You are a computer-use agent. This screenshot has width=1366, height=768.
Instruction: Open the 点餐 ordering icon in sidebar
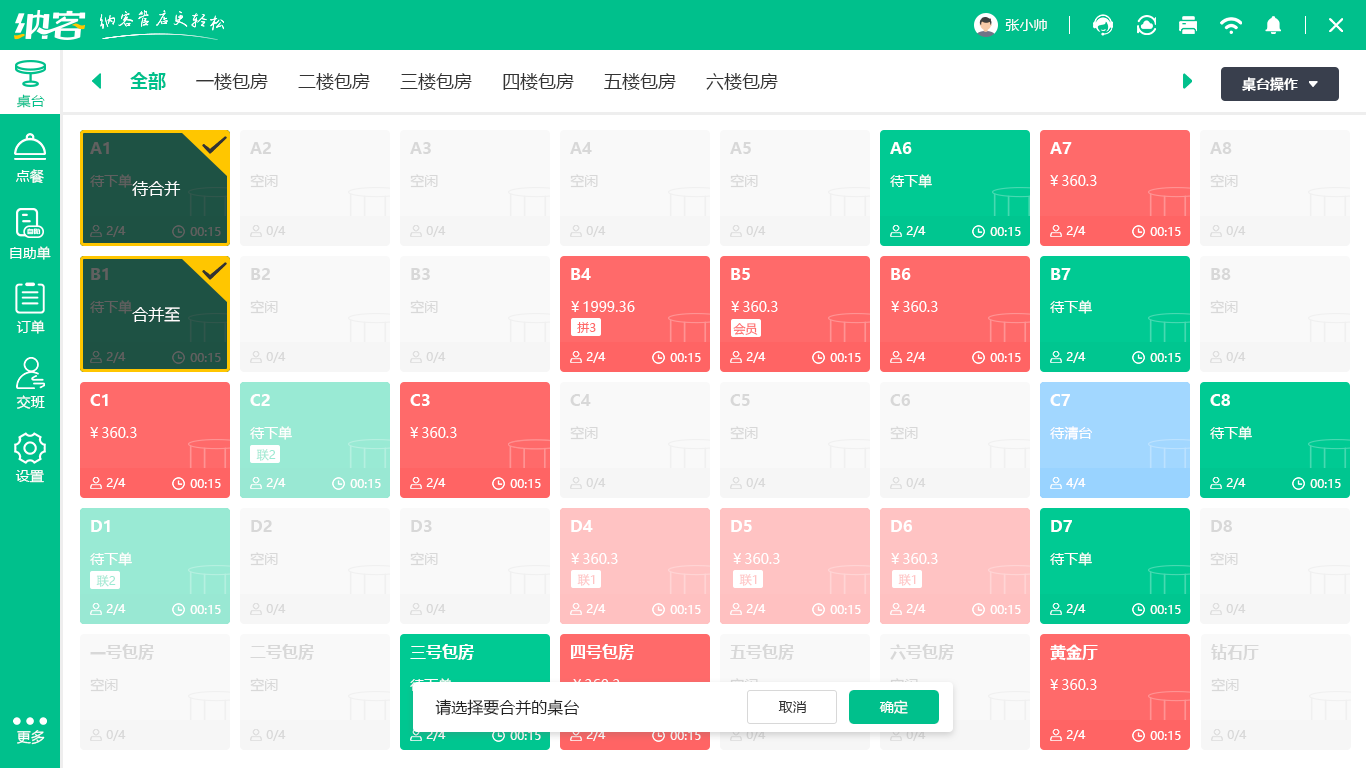pos(30,158)
